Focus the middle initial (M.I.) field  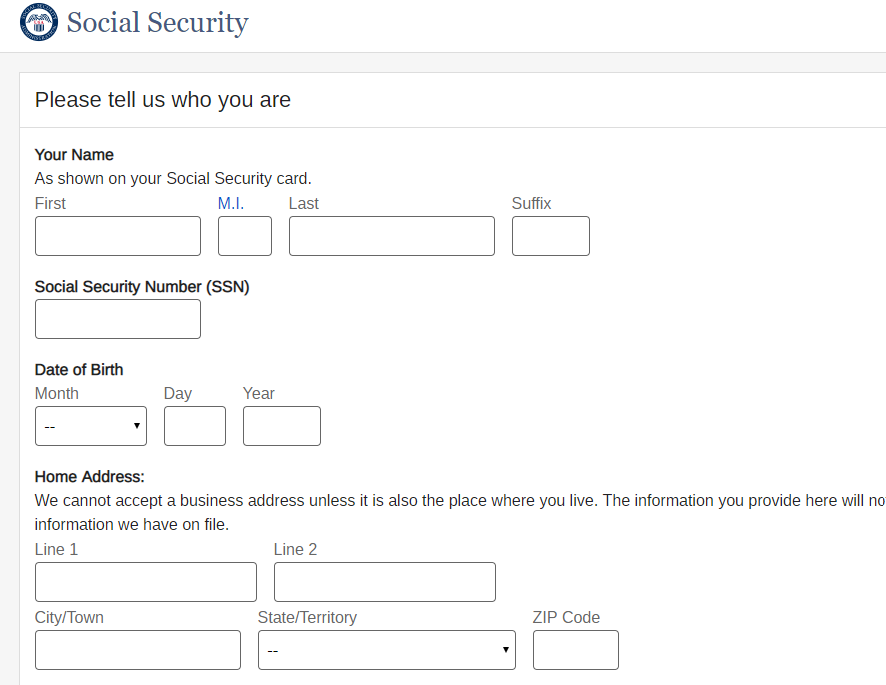point(245,236)
